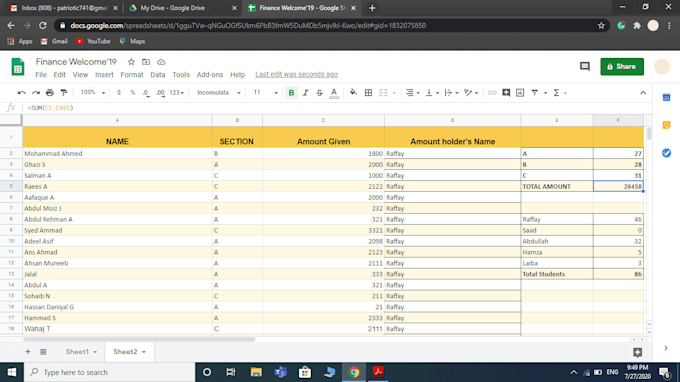Switch to the Sheet1 tab
Screen dimensions: 680x382
77,352
